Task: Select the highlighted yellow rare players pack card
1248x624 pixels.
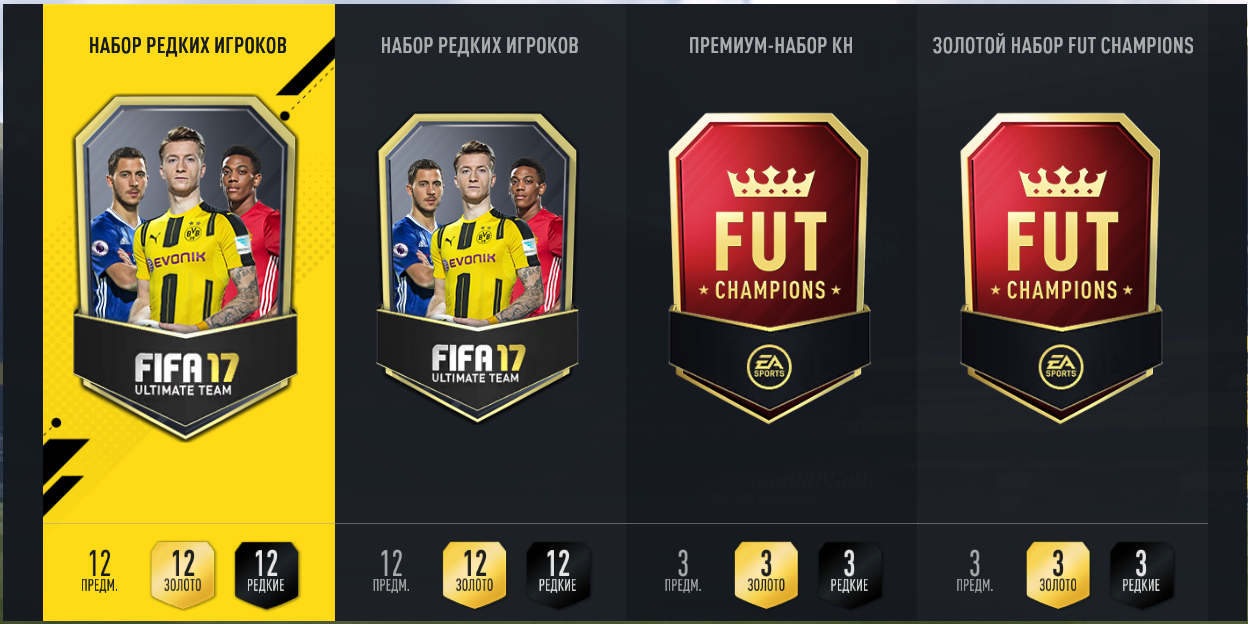Action: [186, 267]
